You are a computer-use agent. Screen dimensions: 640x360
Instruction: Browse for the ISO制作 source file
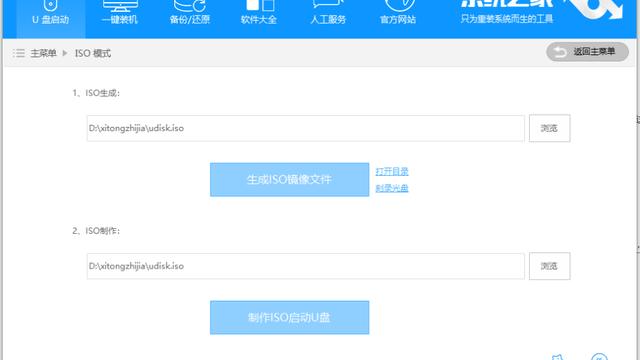coord(549,266)
